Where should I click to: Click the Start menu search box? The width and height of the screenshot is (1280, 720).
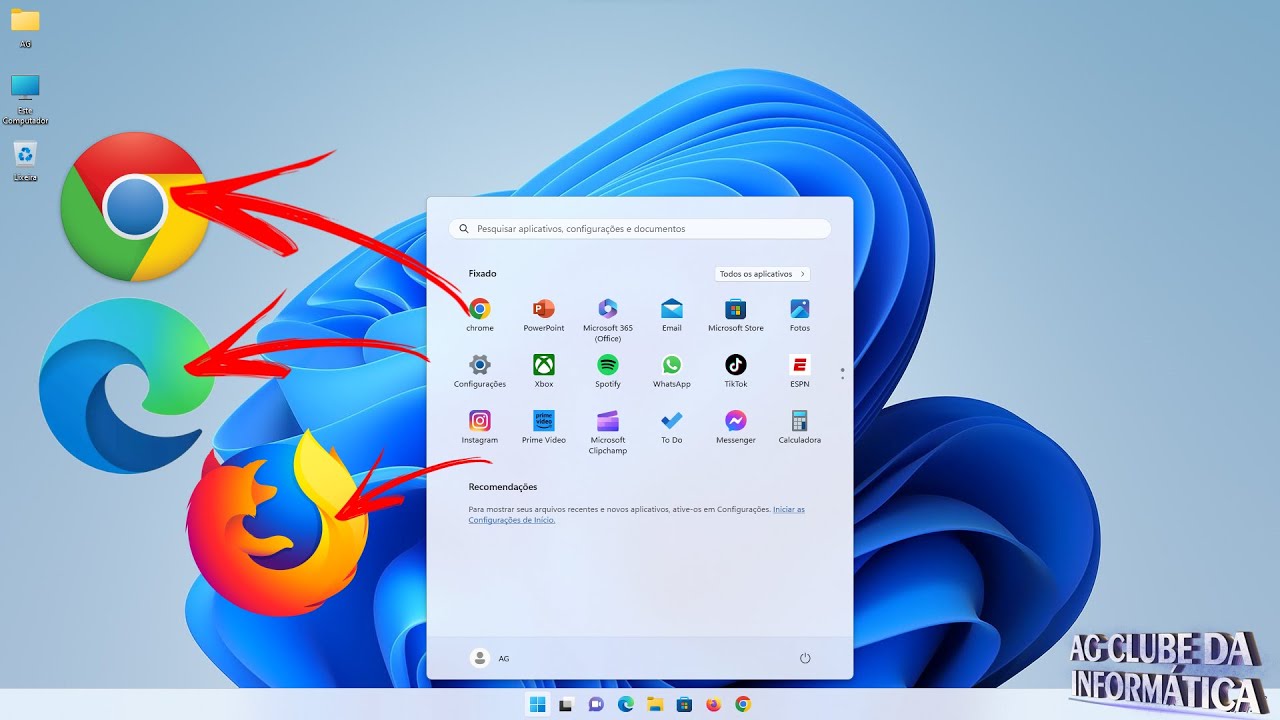[640, 229]
